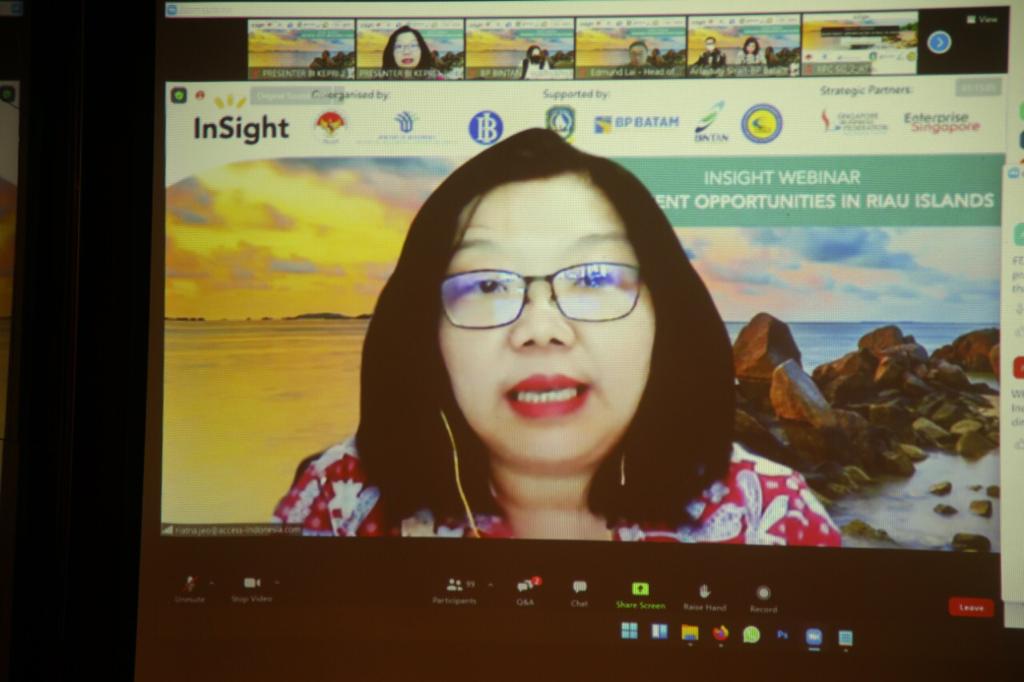This screenshot has width=1024, height=682.
Task: Open Firefox from the taskbar
Action: 720,633
